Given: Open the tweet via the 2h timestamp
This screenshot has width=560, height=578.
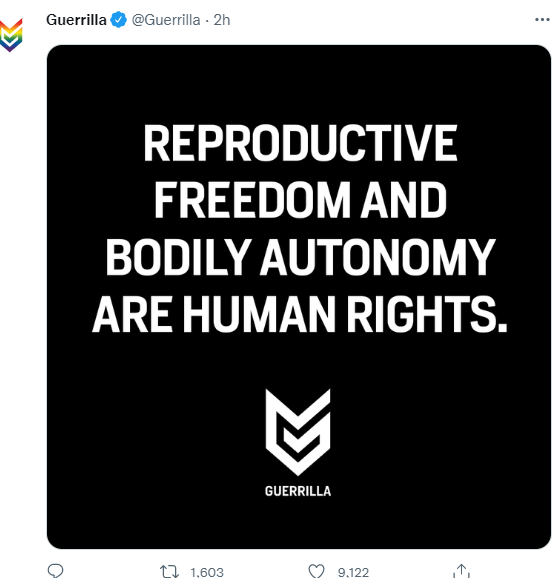Looking at the screenshot, I should [x=222, y=20].
